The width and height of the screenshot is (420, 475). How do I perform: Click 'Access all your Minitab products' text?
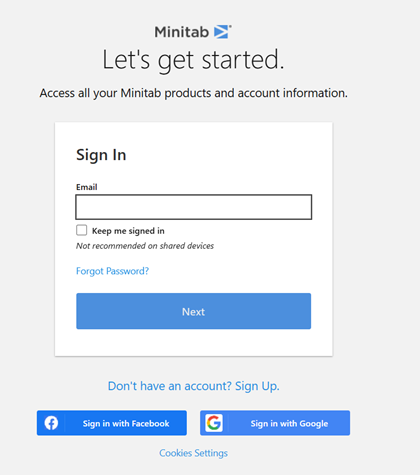(194, 93)
